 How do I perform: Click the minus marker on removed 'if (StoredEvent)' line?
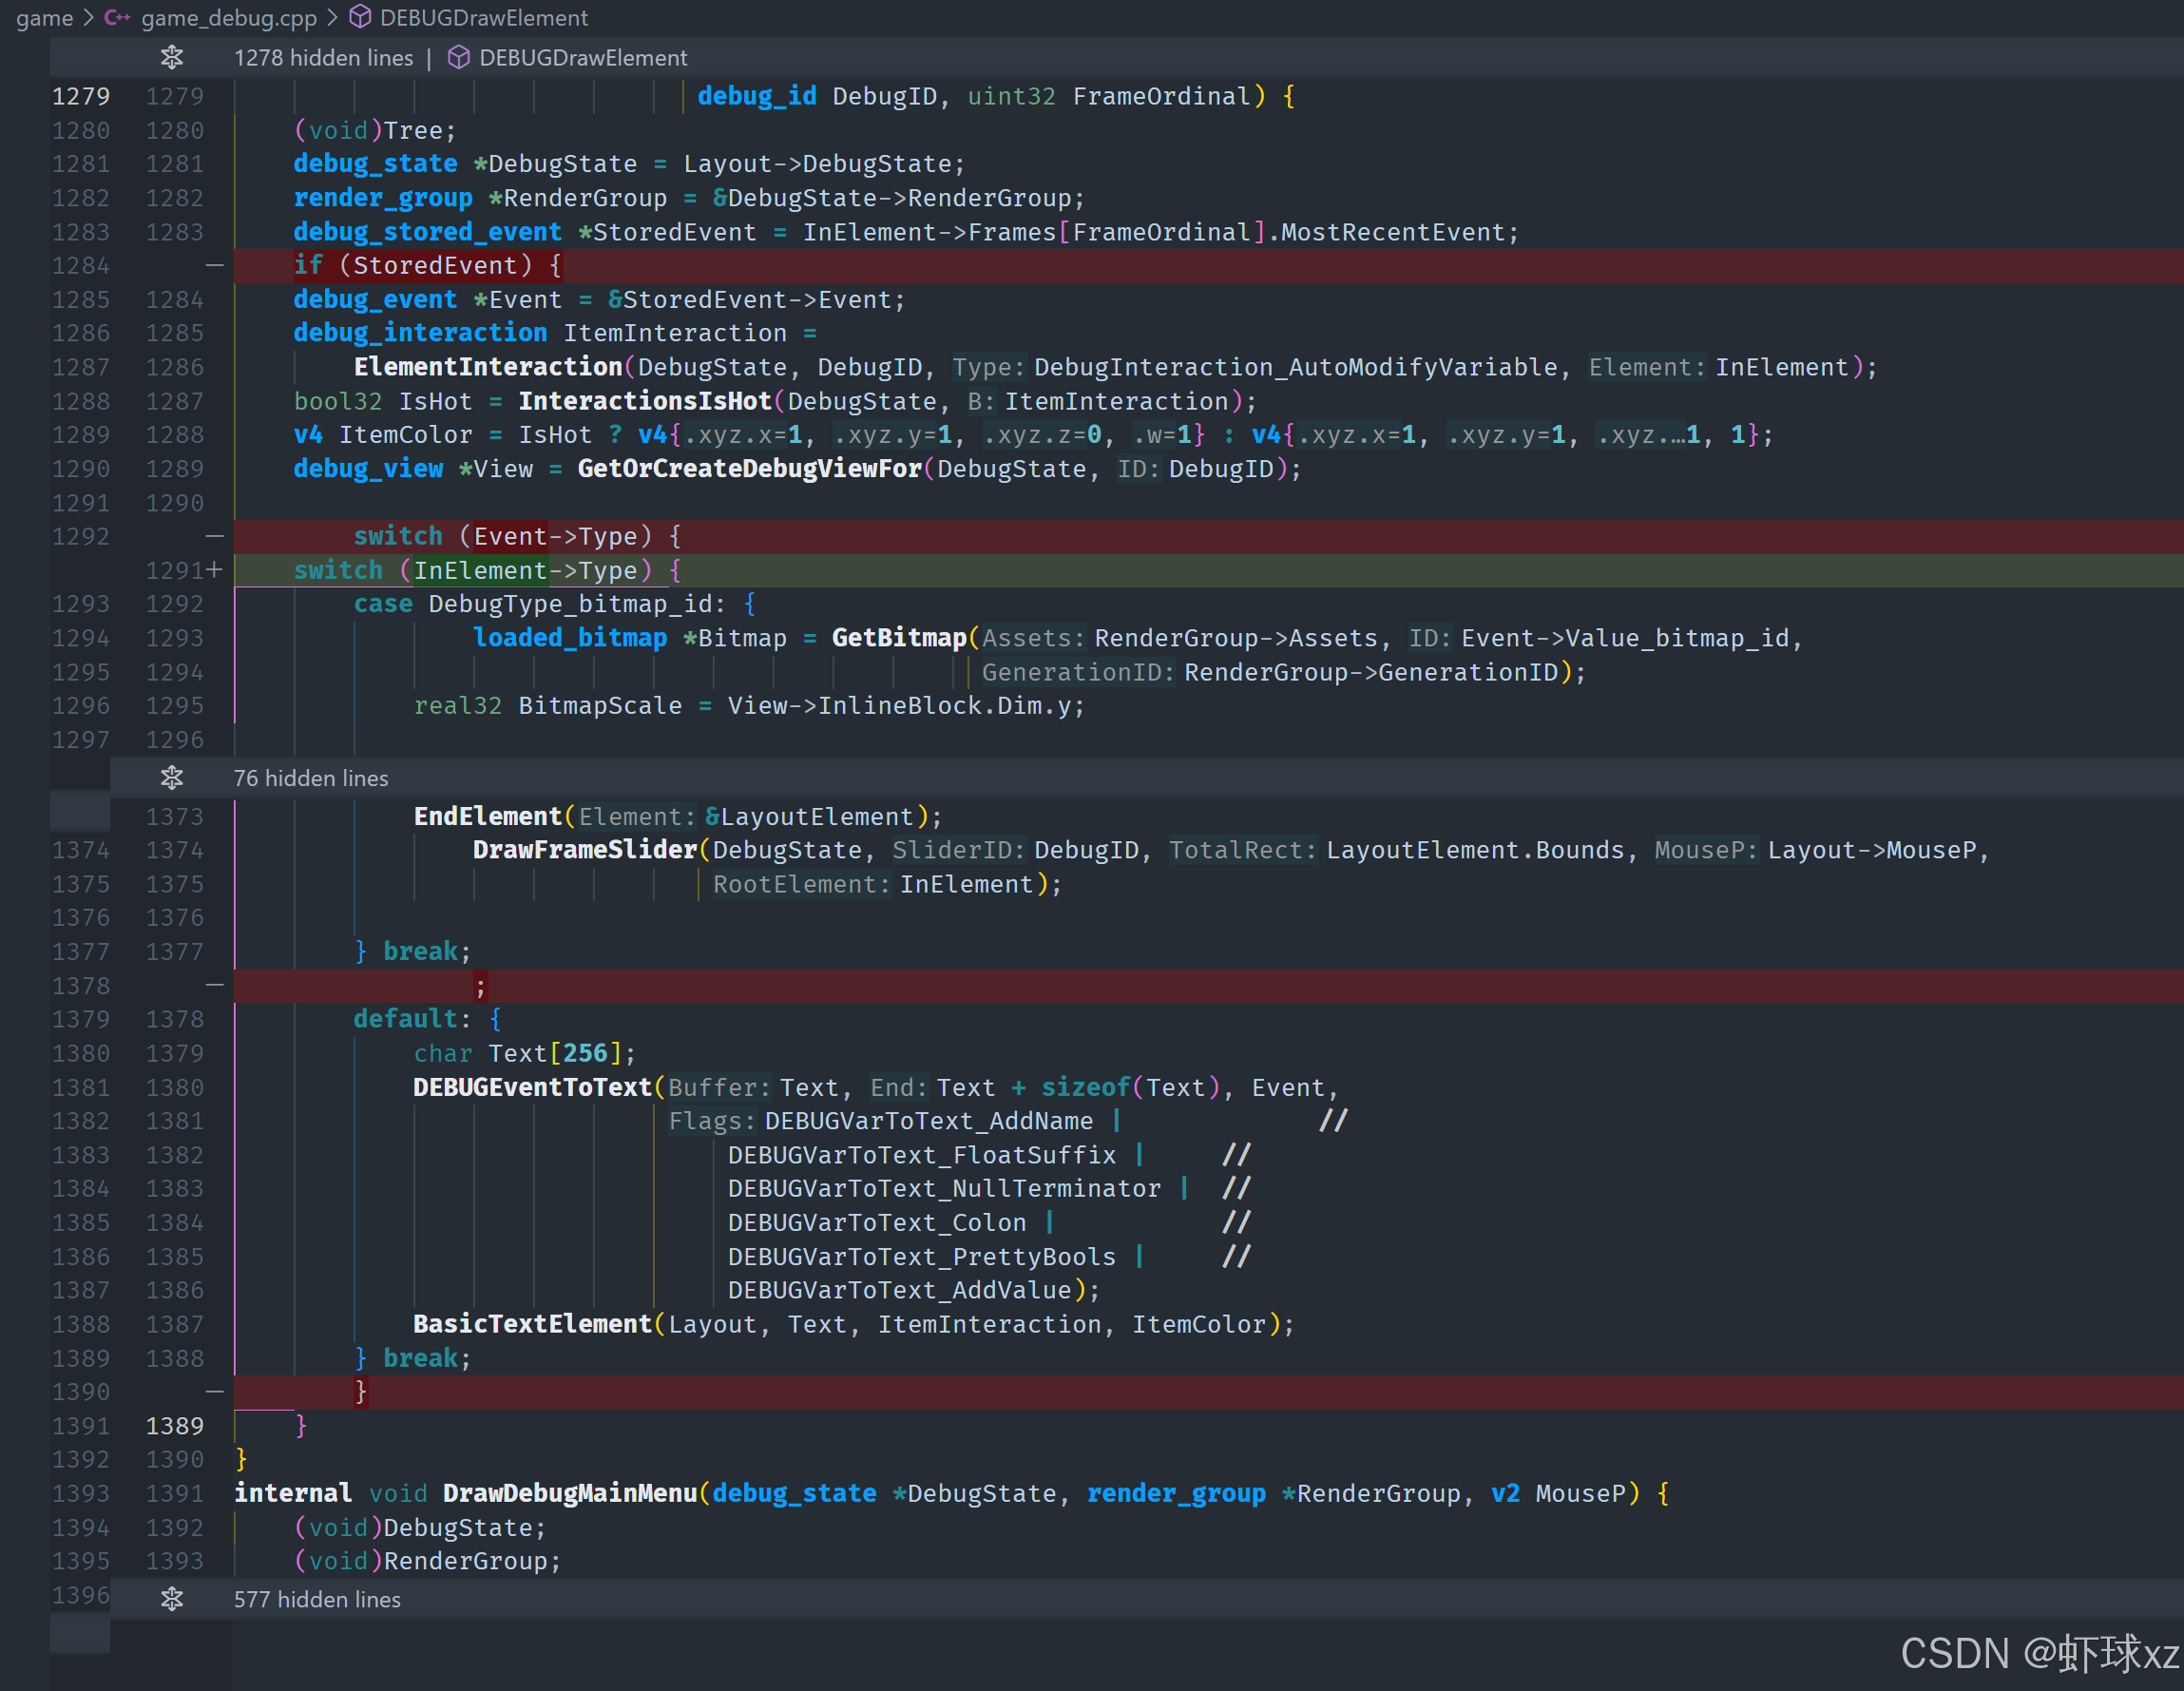tap(214, 265)
